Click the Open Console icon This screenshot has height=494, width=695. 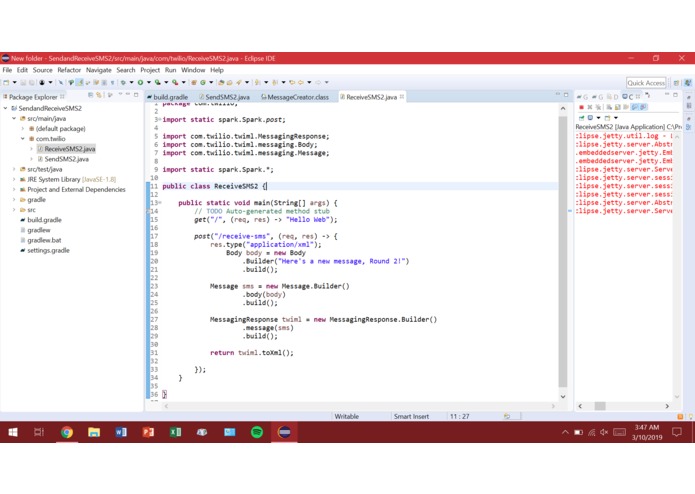point(607,118)
